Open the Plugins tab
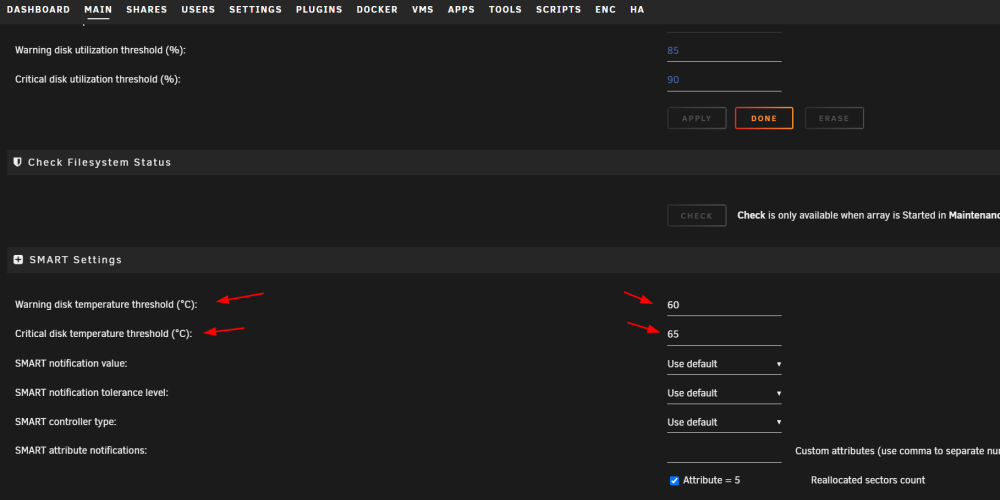The width and height of the screenshot is (1000, 500). (320, 10)
